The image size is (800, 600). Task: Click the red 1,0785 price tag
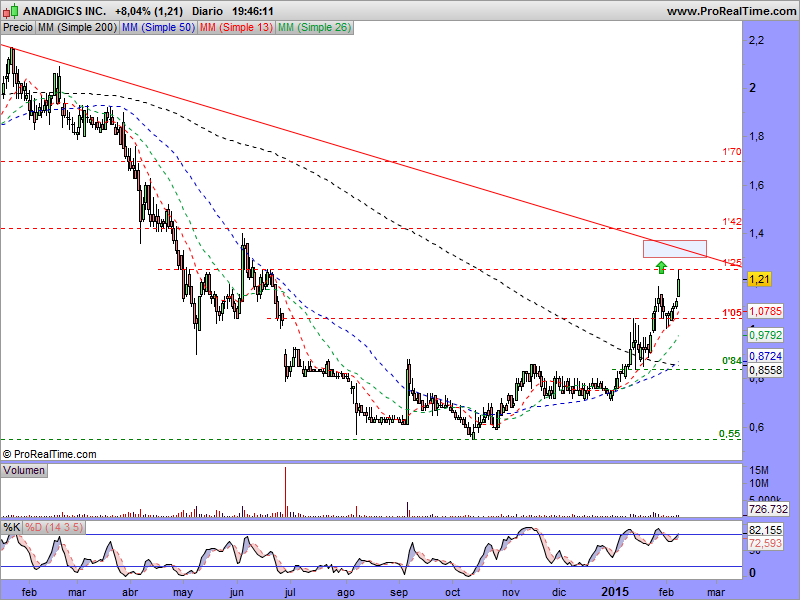click(765, 311)
